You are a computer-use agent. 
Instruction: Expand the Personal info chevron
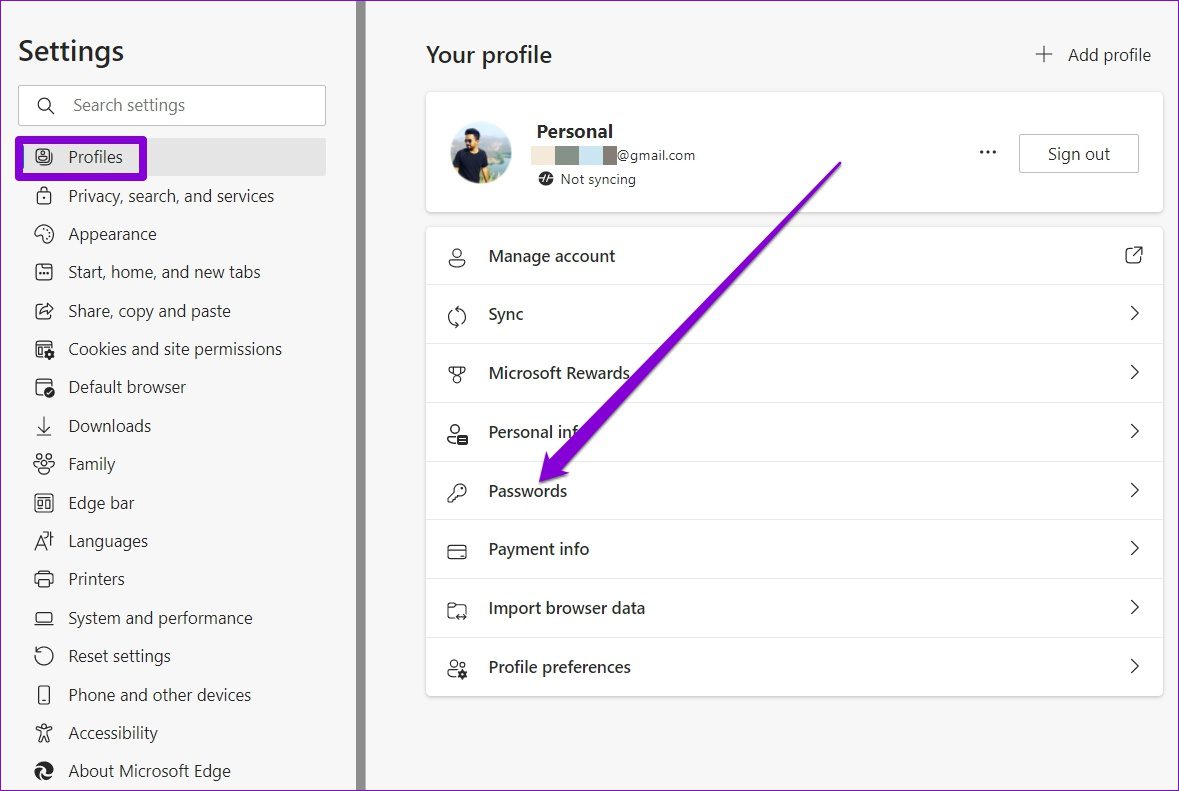[1135, 431]
